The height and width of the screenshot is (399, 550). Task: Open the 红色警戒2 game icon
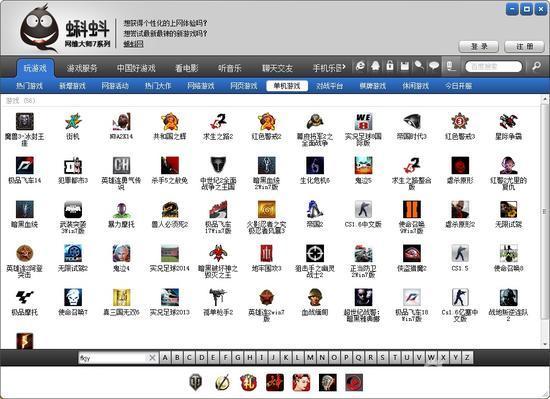(x=267, y=122)
